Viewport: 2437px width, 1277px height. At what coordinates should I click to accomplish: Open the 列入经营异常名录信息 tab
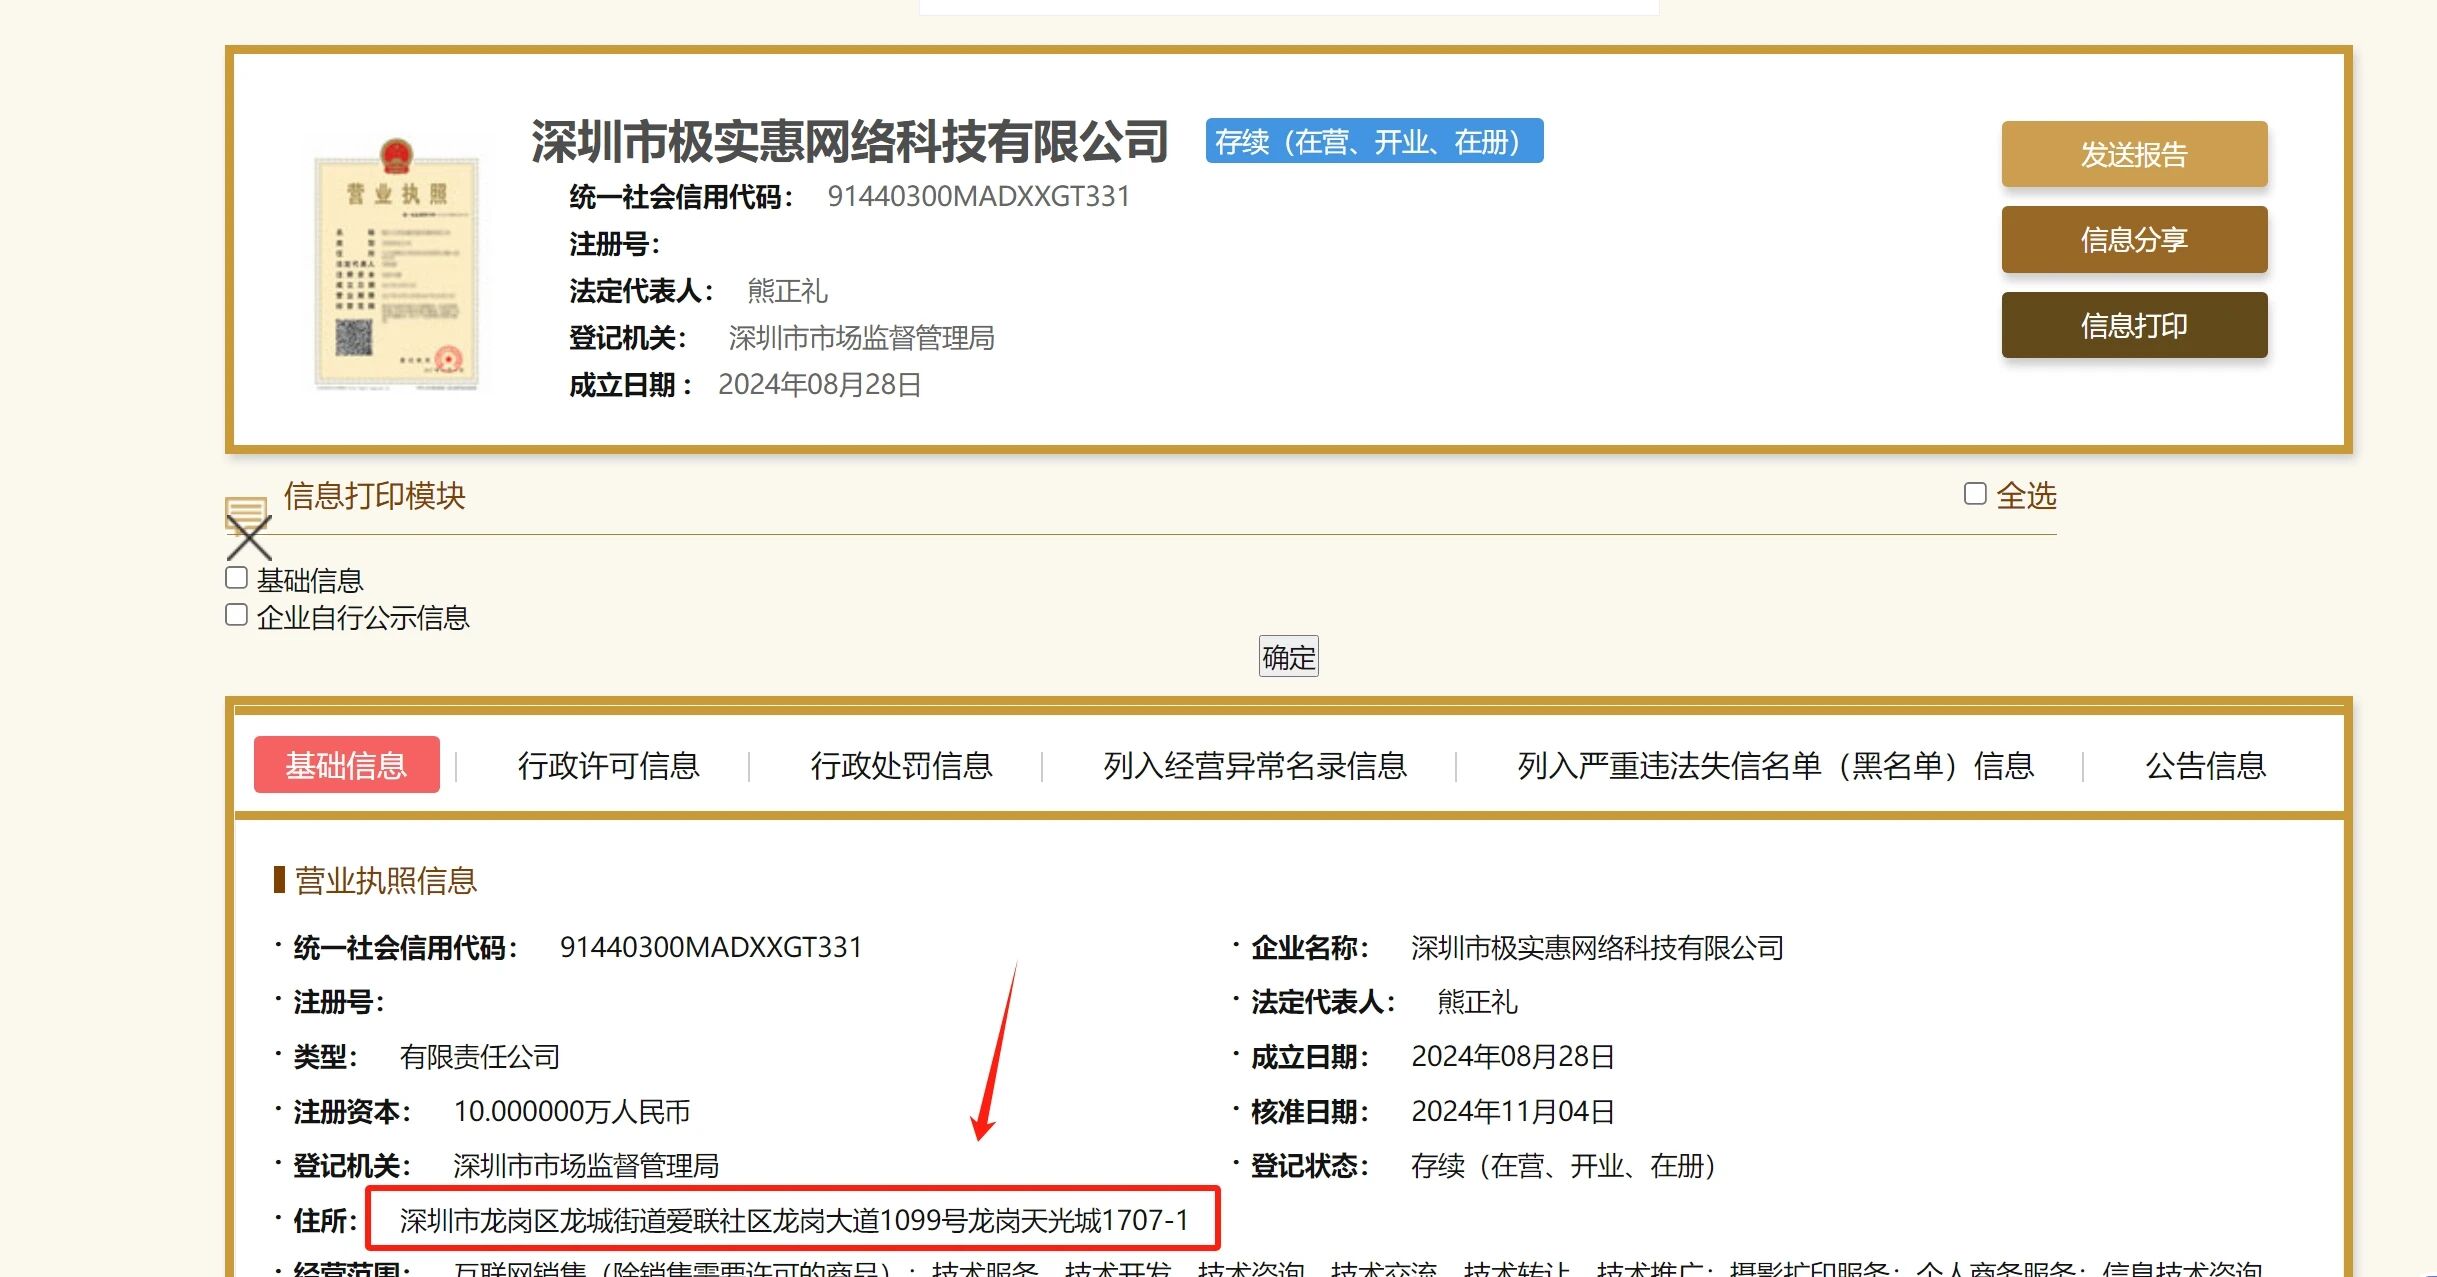click(1254, 765)
